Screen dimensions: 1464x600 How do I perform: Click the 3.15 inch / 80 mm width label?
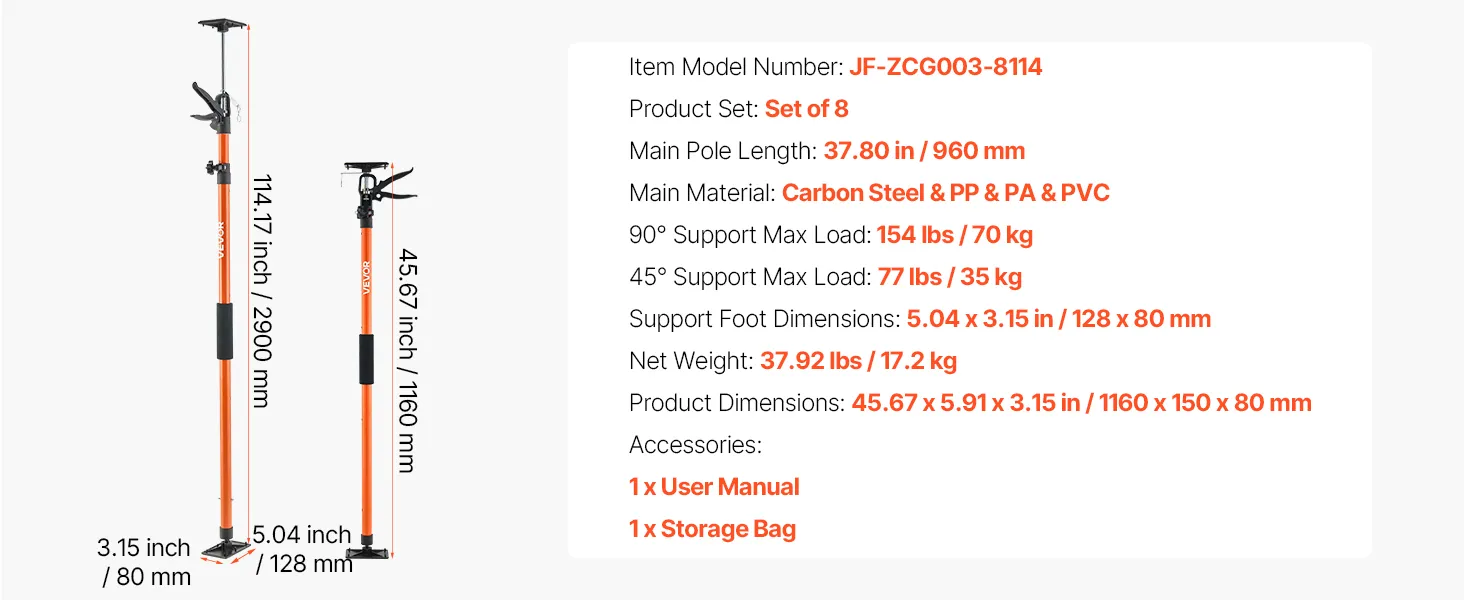pos(144,562)
